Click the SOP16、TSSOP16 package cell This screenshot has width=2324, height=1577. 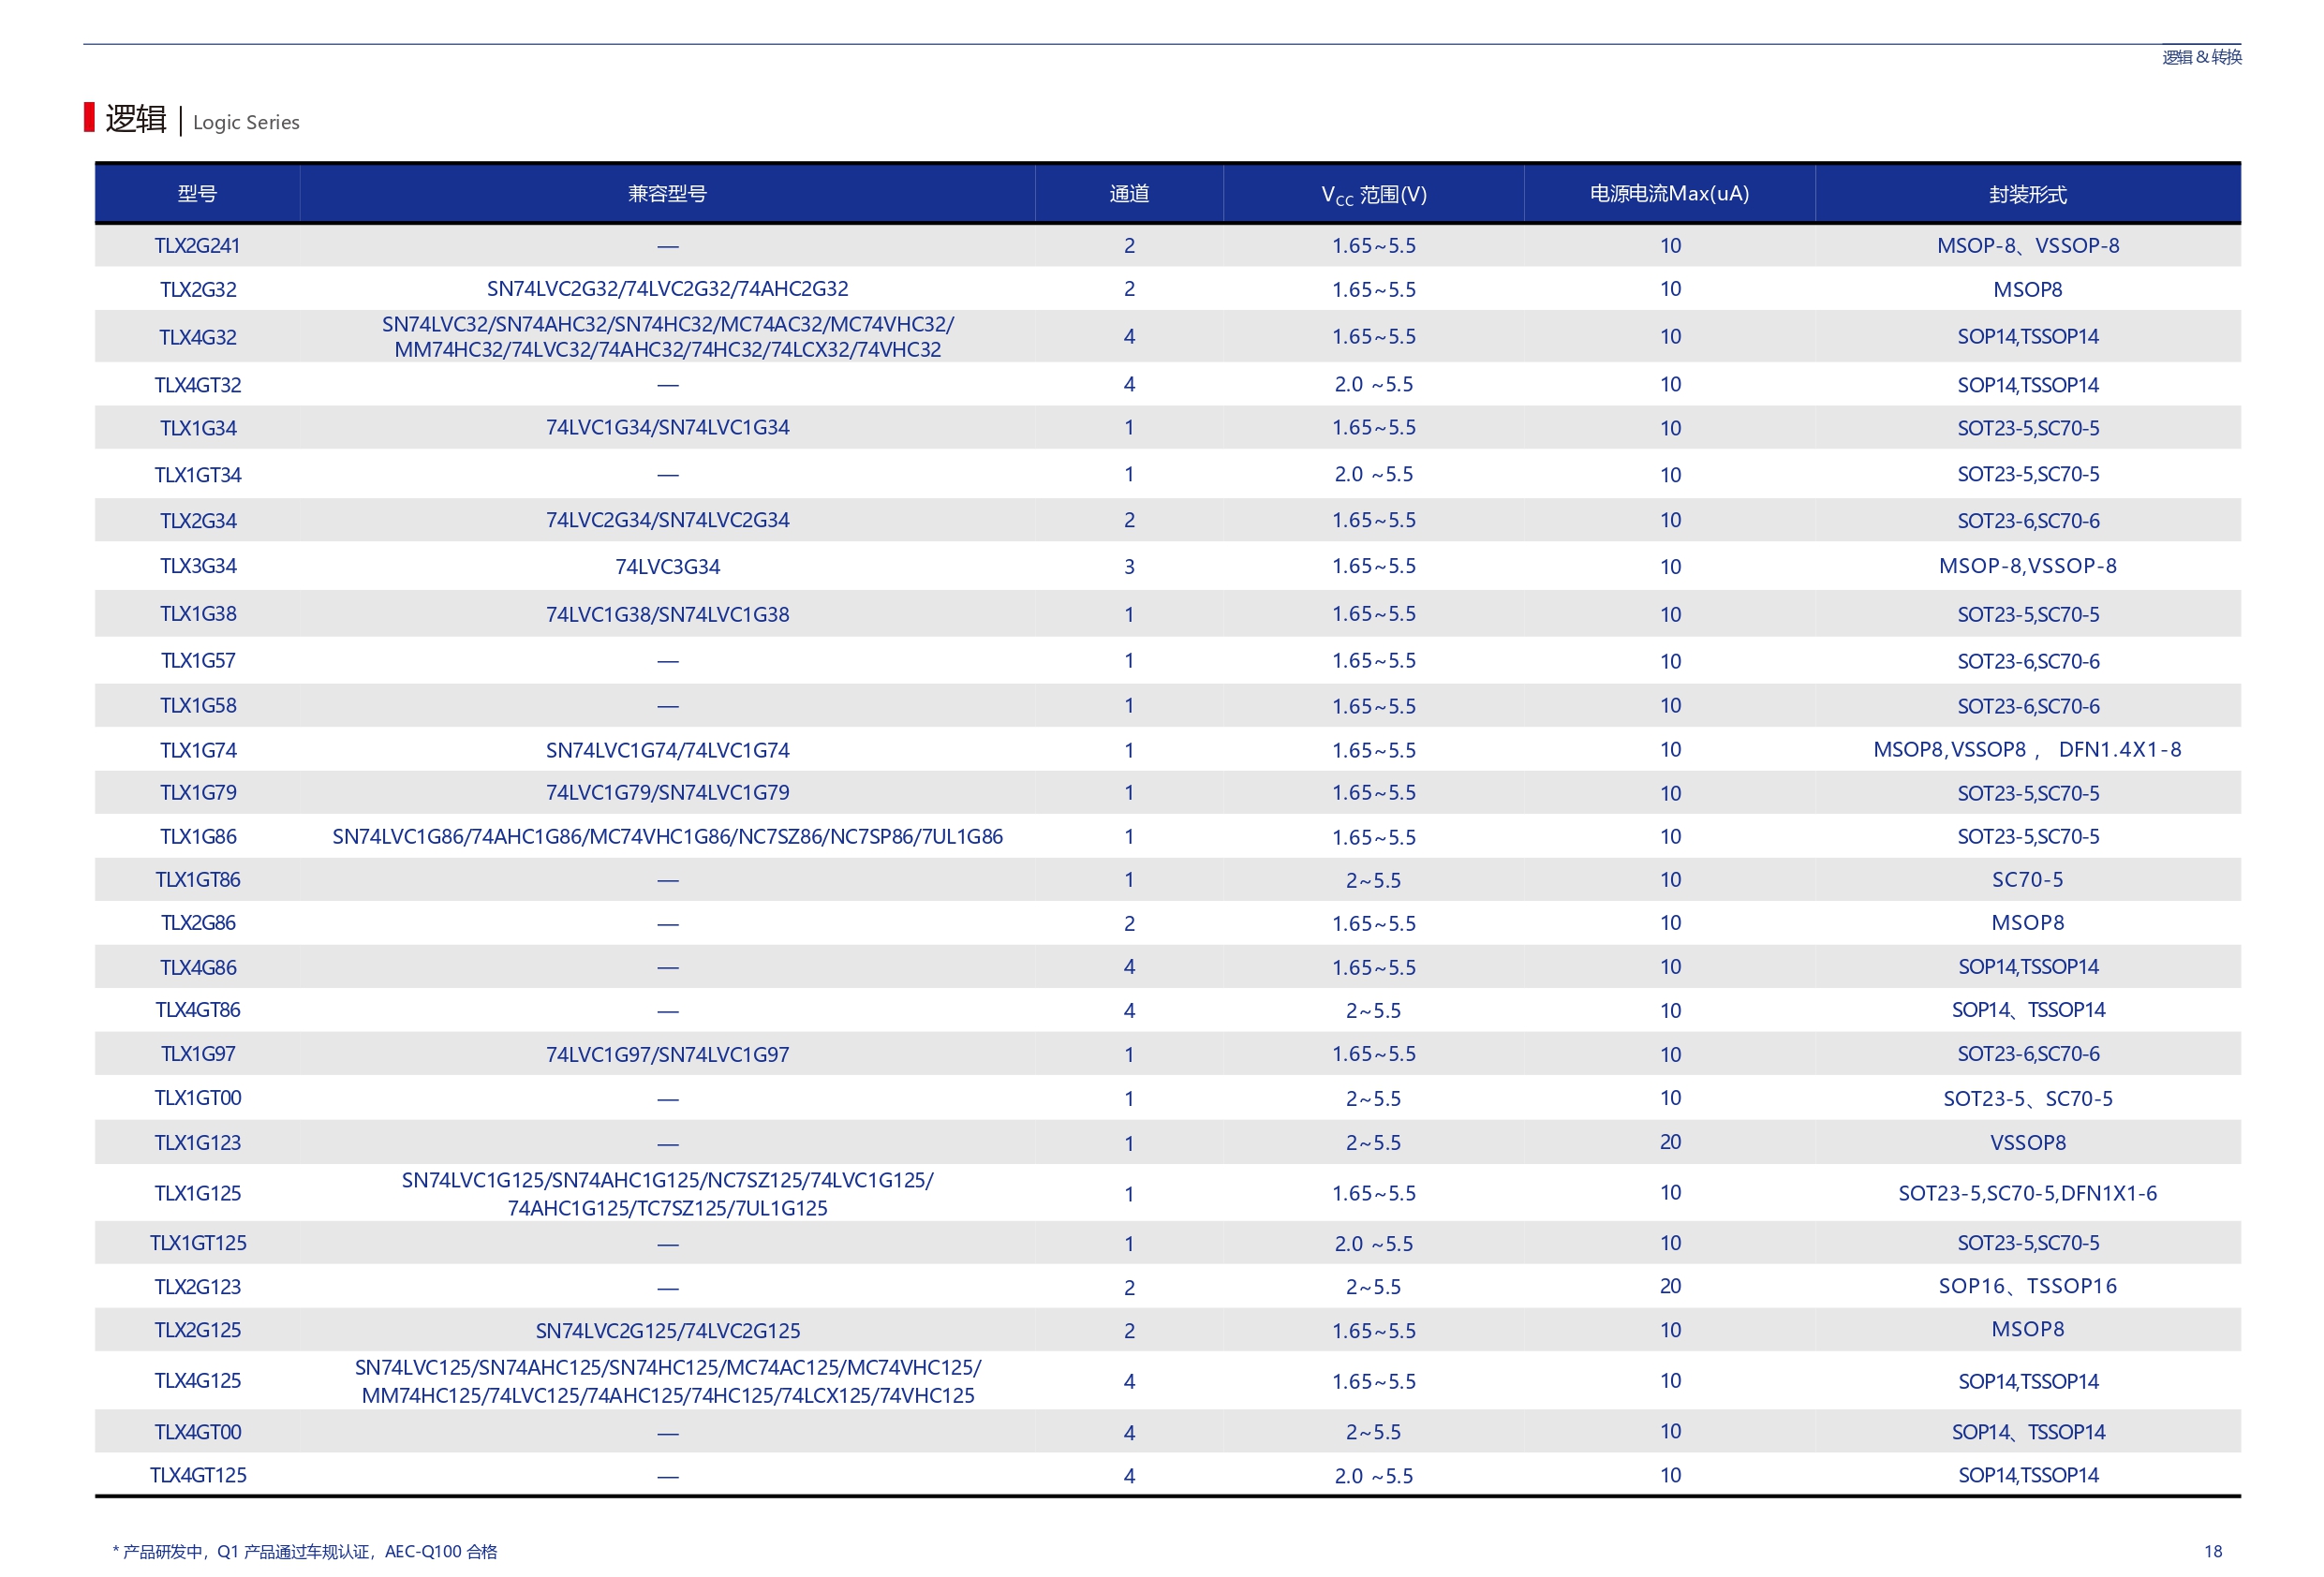pos(2027,1287)
